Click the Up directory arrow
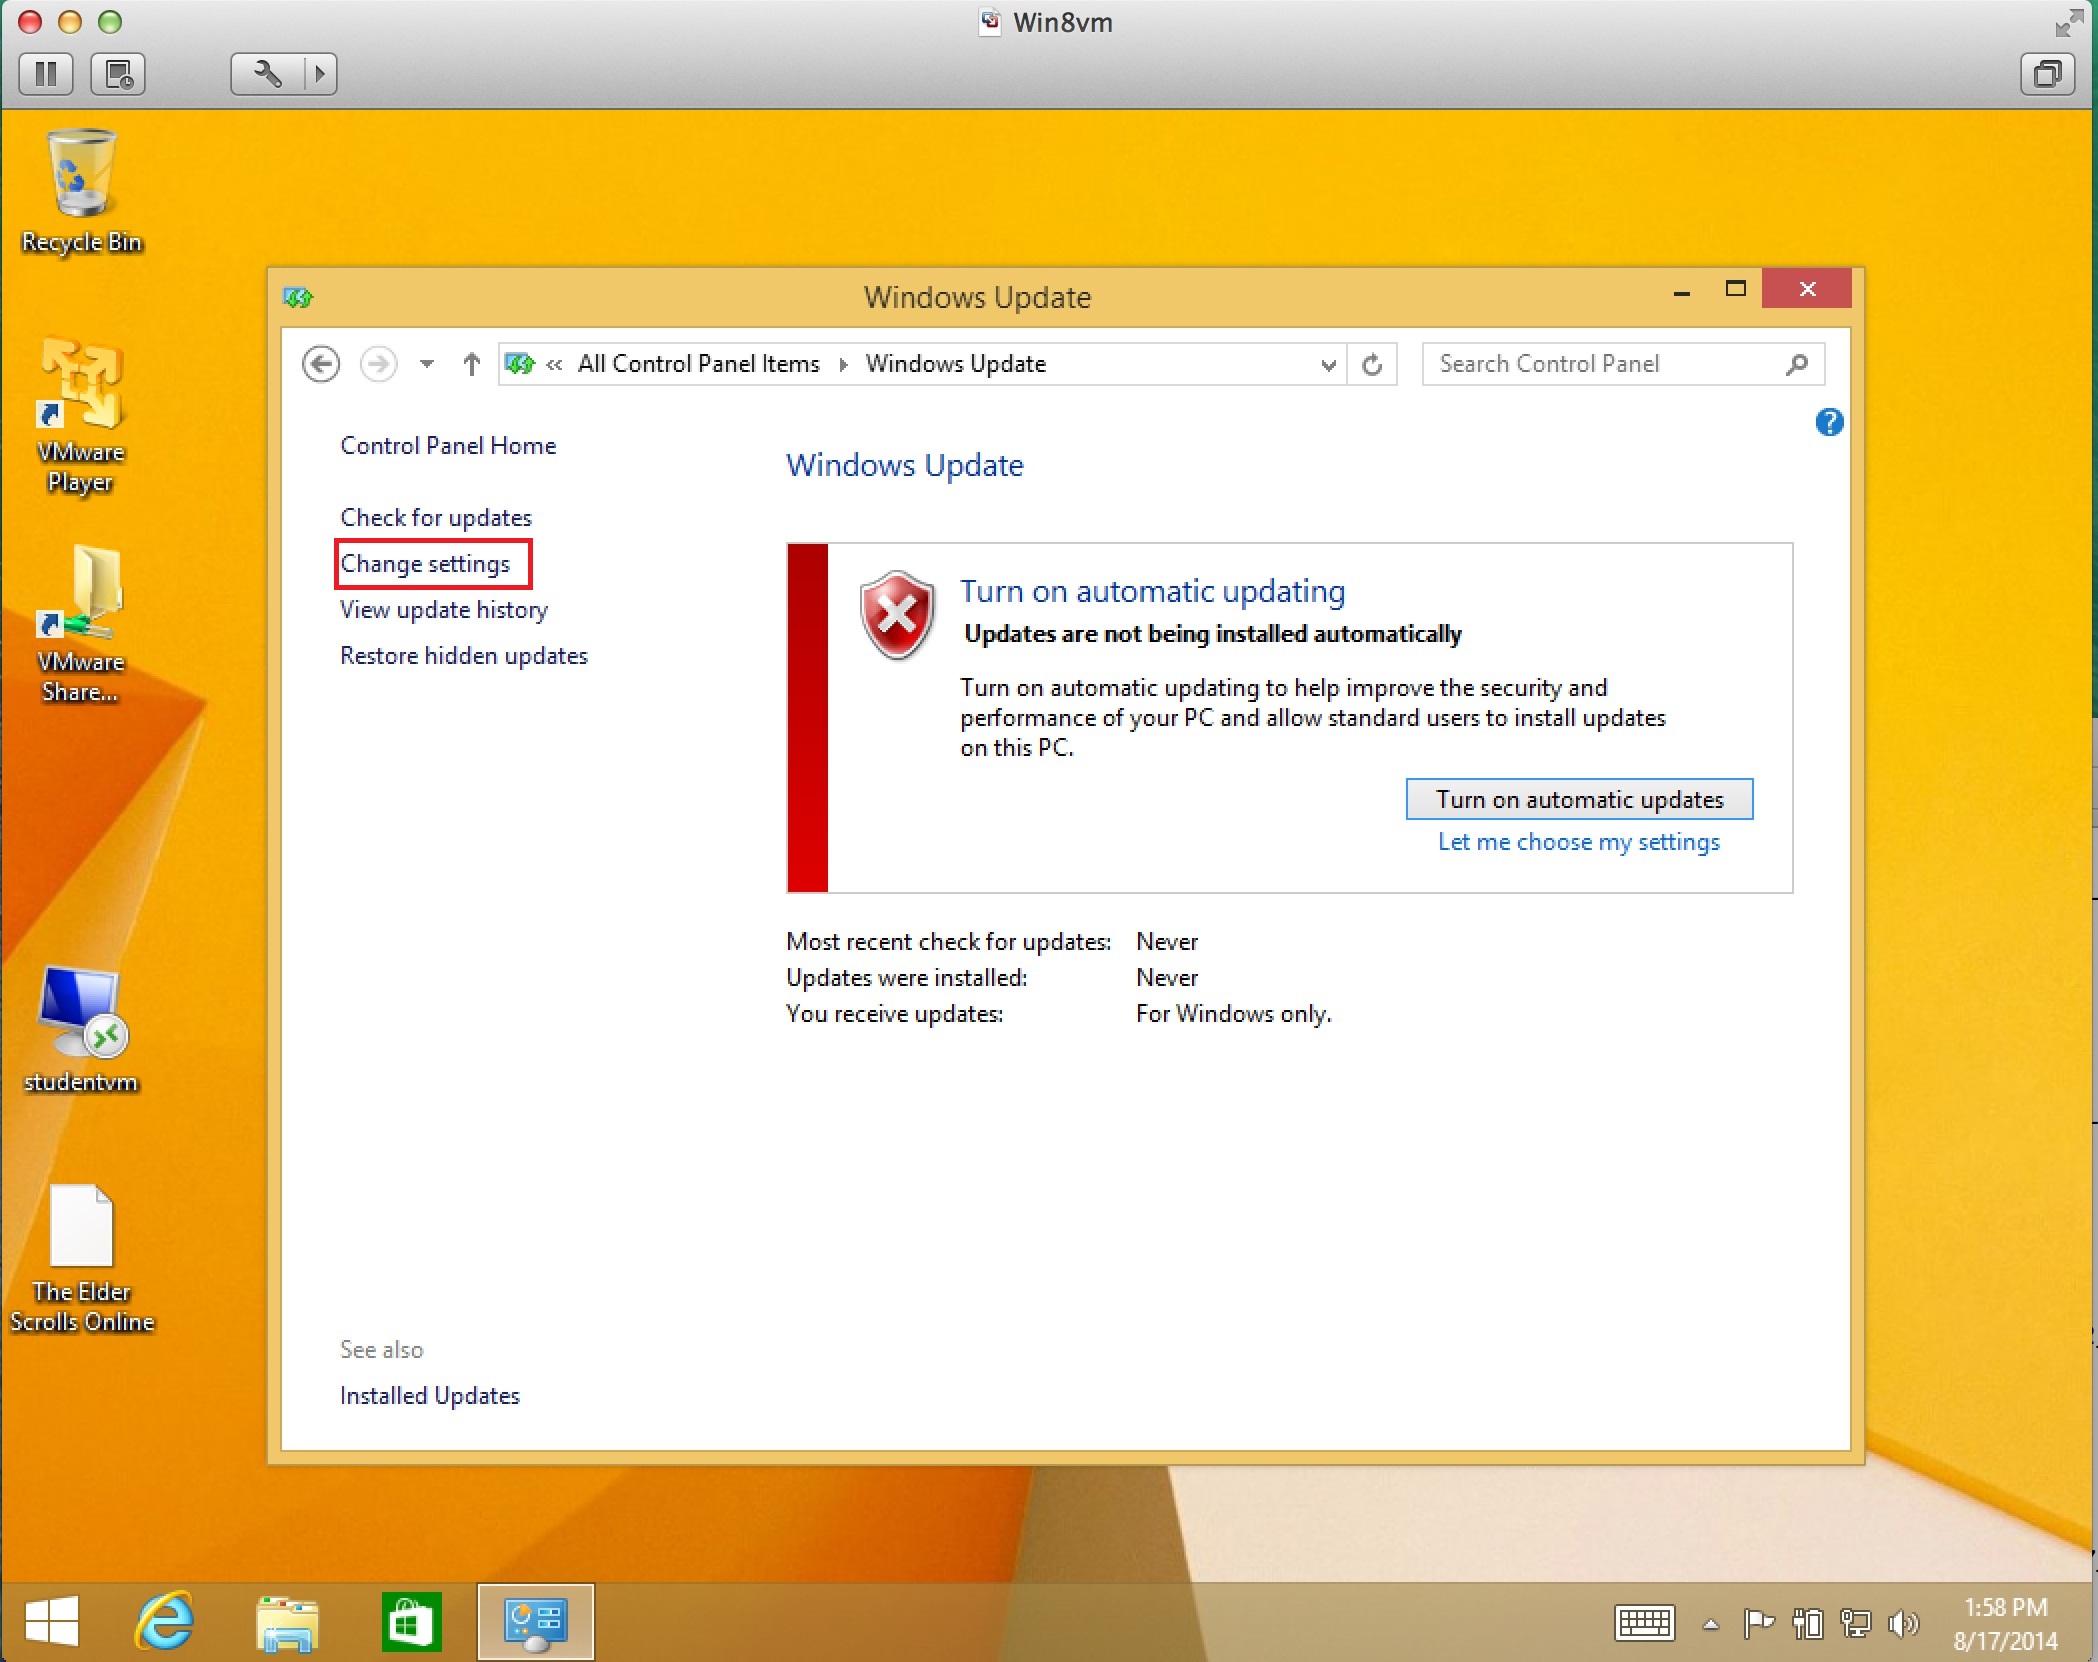The height and width of the screenshot is (1662, 2098). [471, 364]
